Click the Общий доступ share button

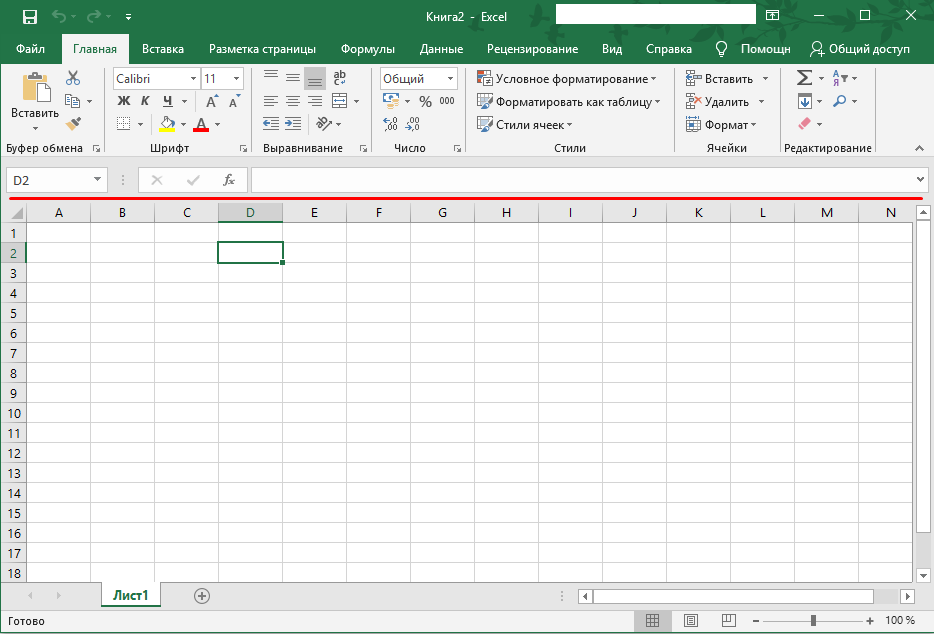click(x=860, y=49)
